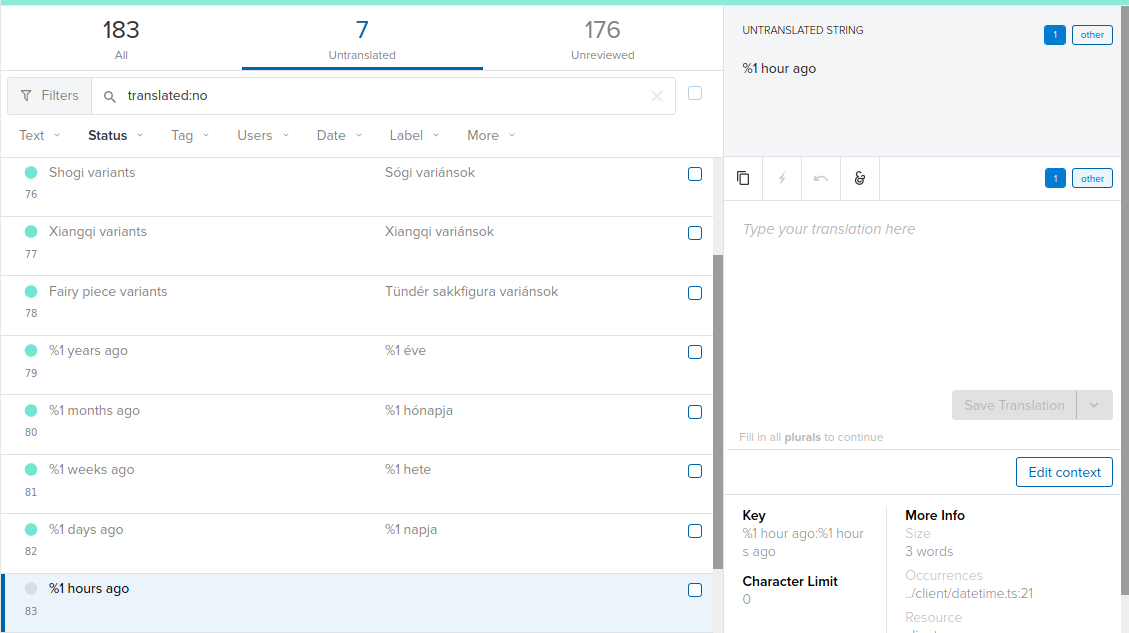
Task: Select the %1 years ago string
Action: coord(89,350)
